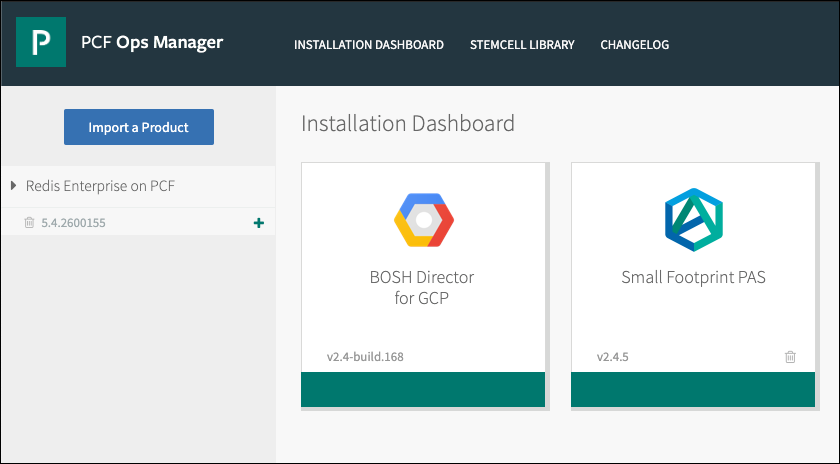Screen dimensions: 840x464
Task: Click the v2.4.5 version on PAS tile
Action: (x=611, y=356)
